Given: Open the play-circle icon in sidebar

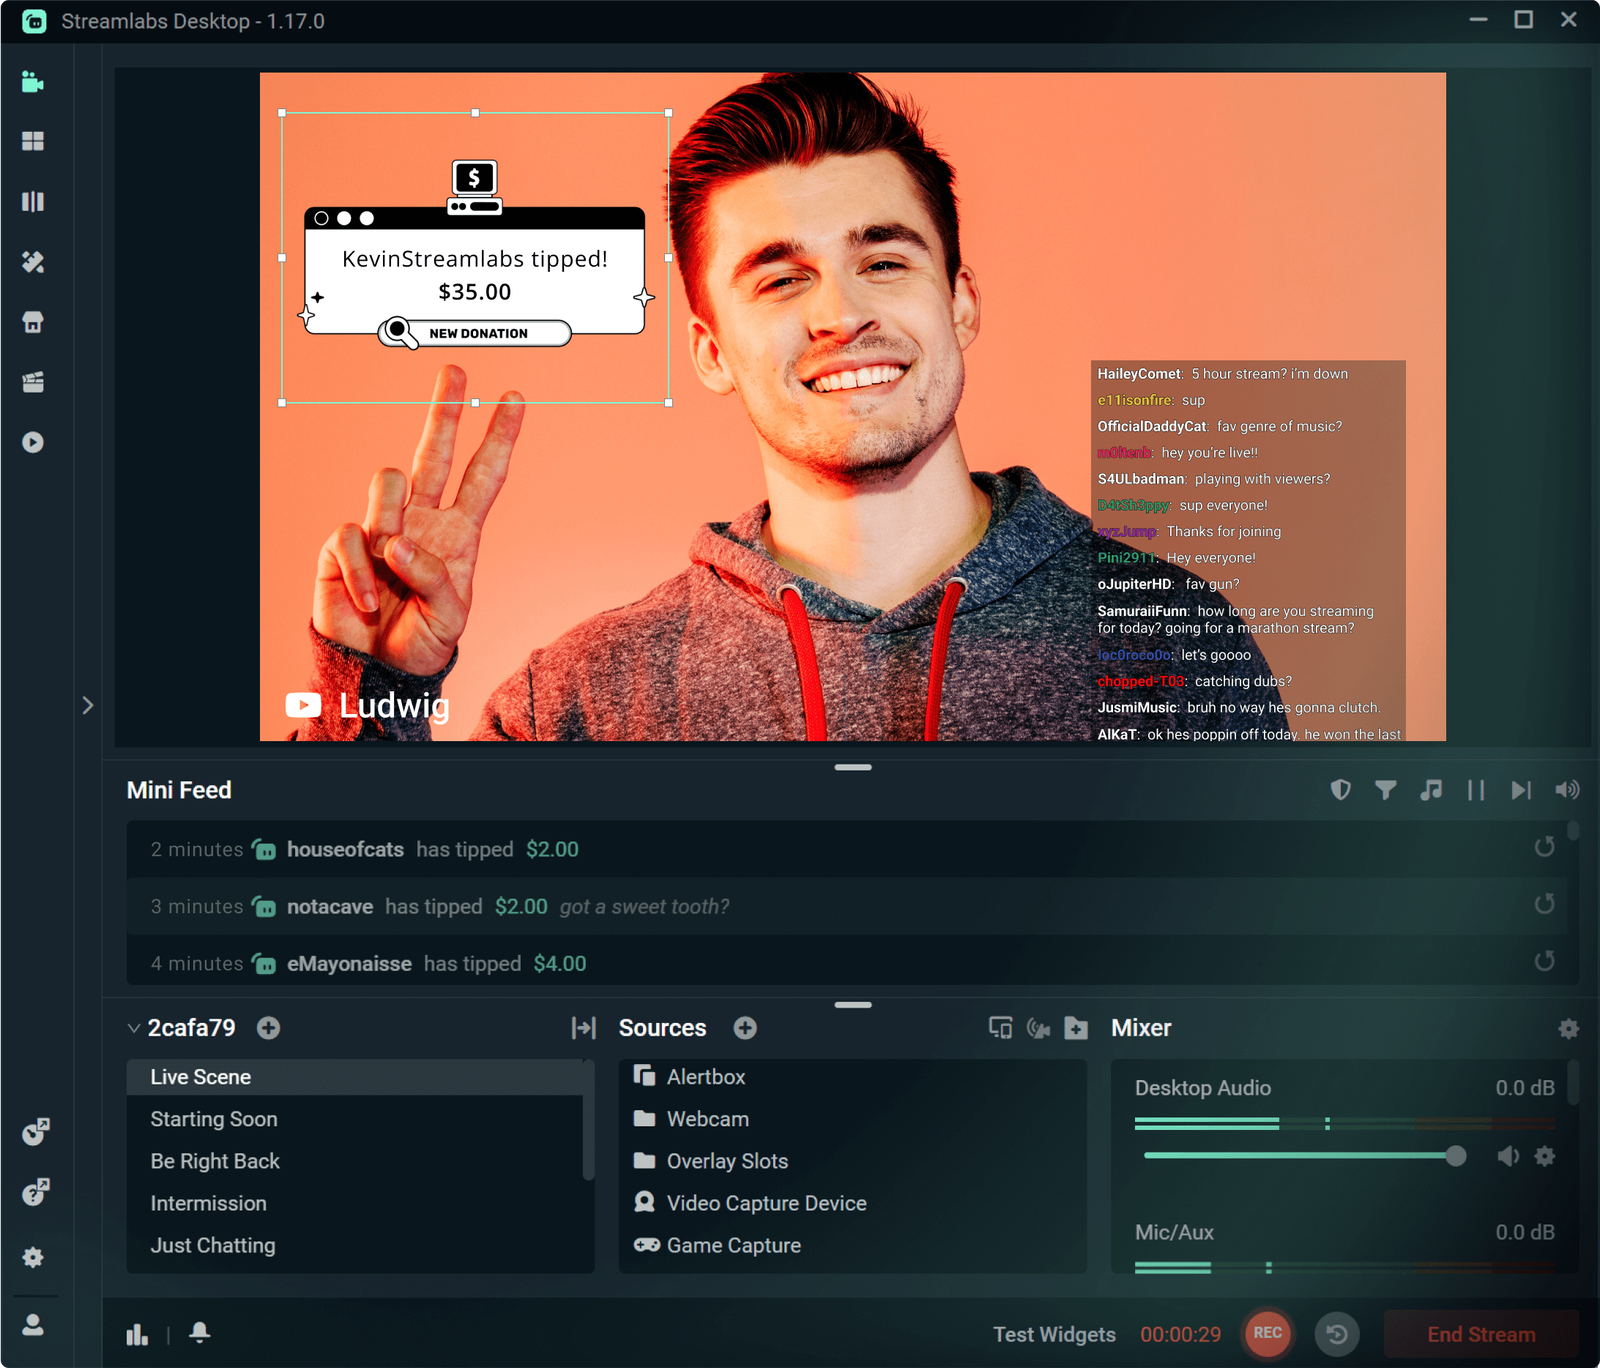Looking at the screenshot, I should click(x=33, y=442).
